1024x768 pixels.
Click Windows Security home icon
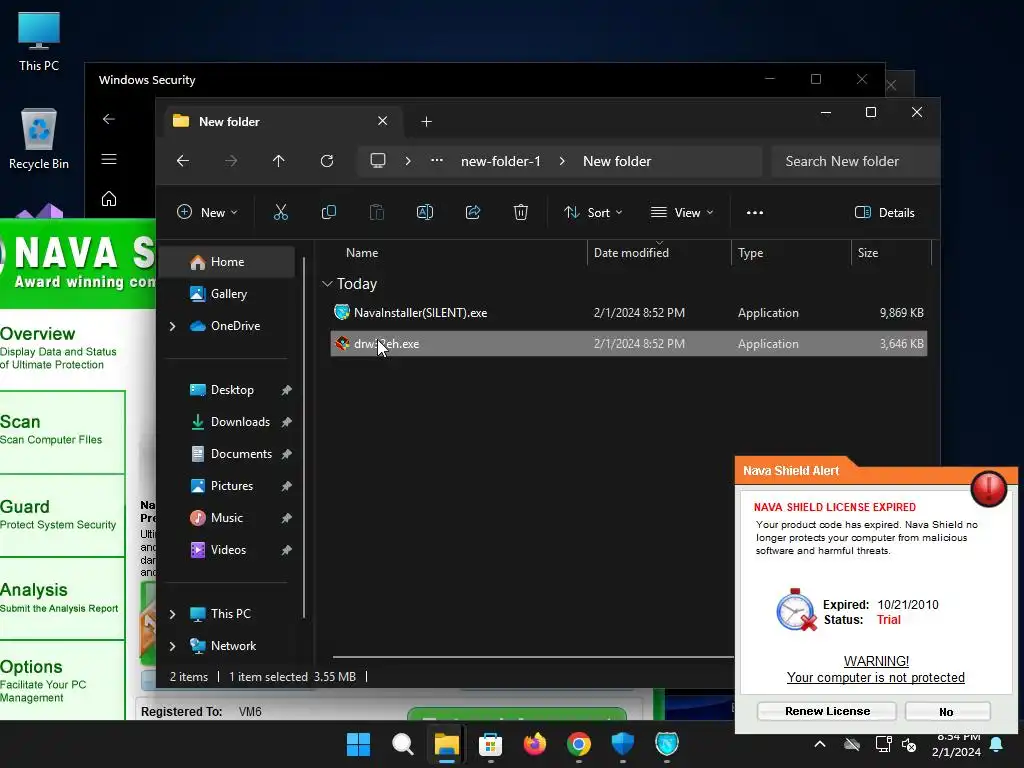[x=109, y=199]
